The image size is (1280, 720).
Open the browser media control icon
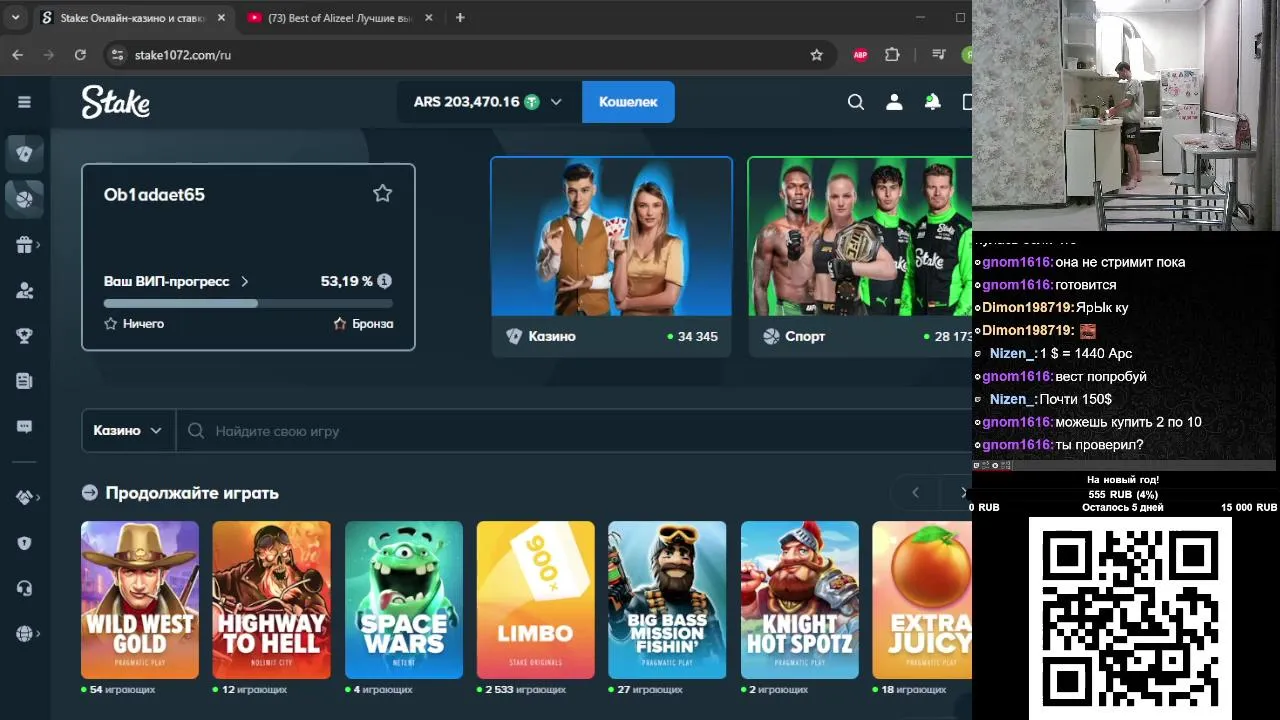[x=938, y=55]
